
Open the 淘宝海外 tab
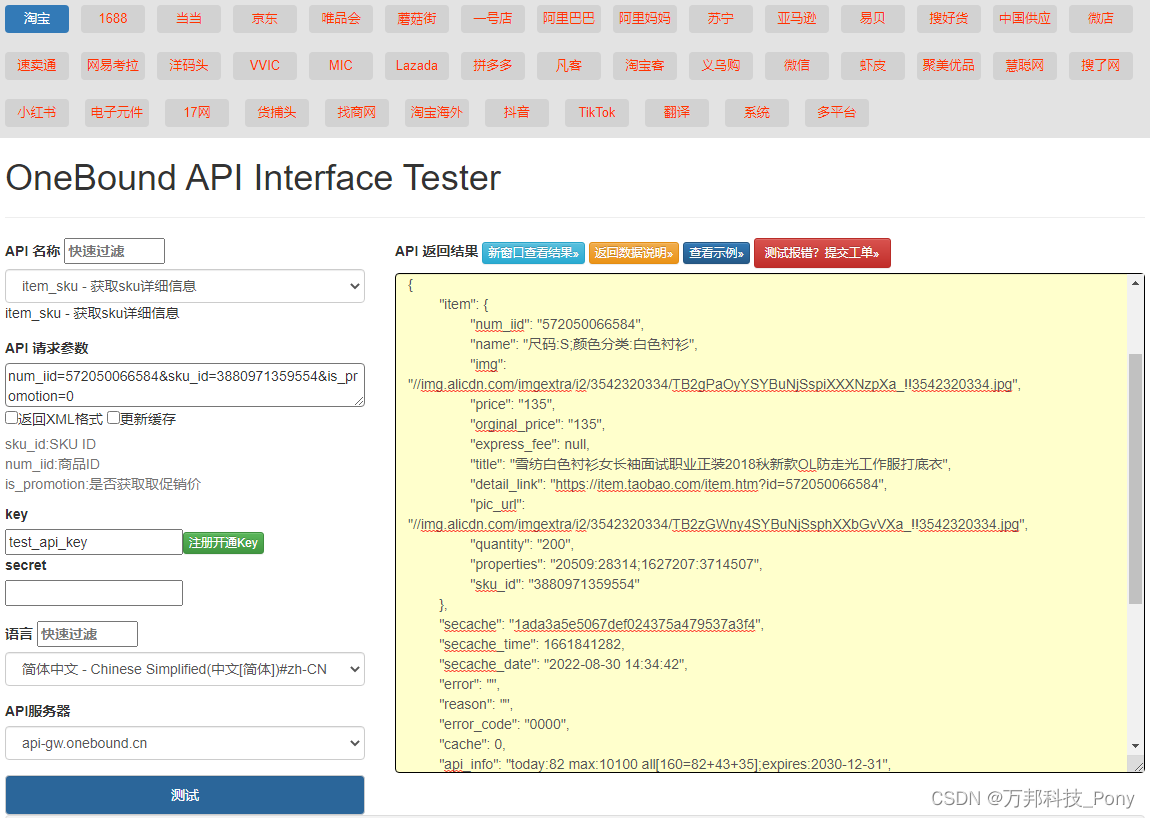point(436,112)
